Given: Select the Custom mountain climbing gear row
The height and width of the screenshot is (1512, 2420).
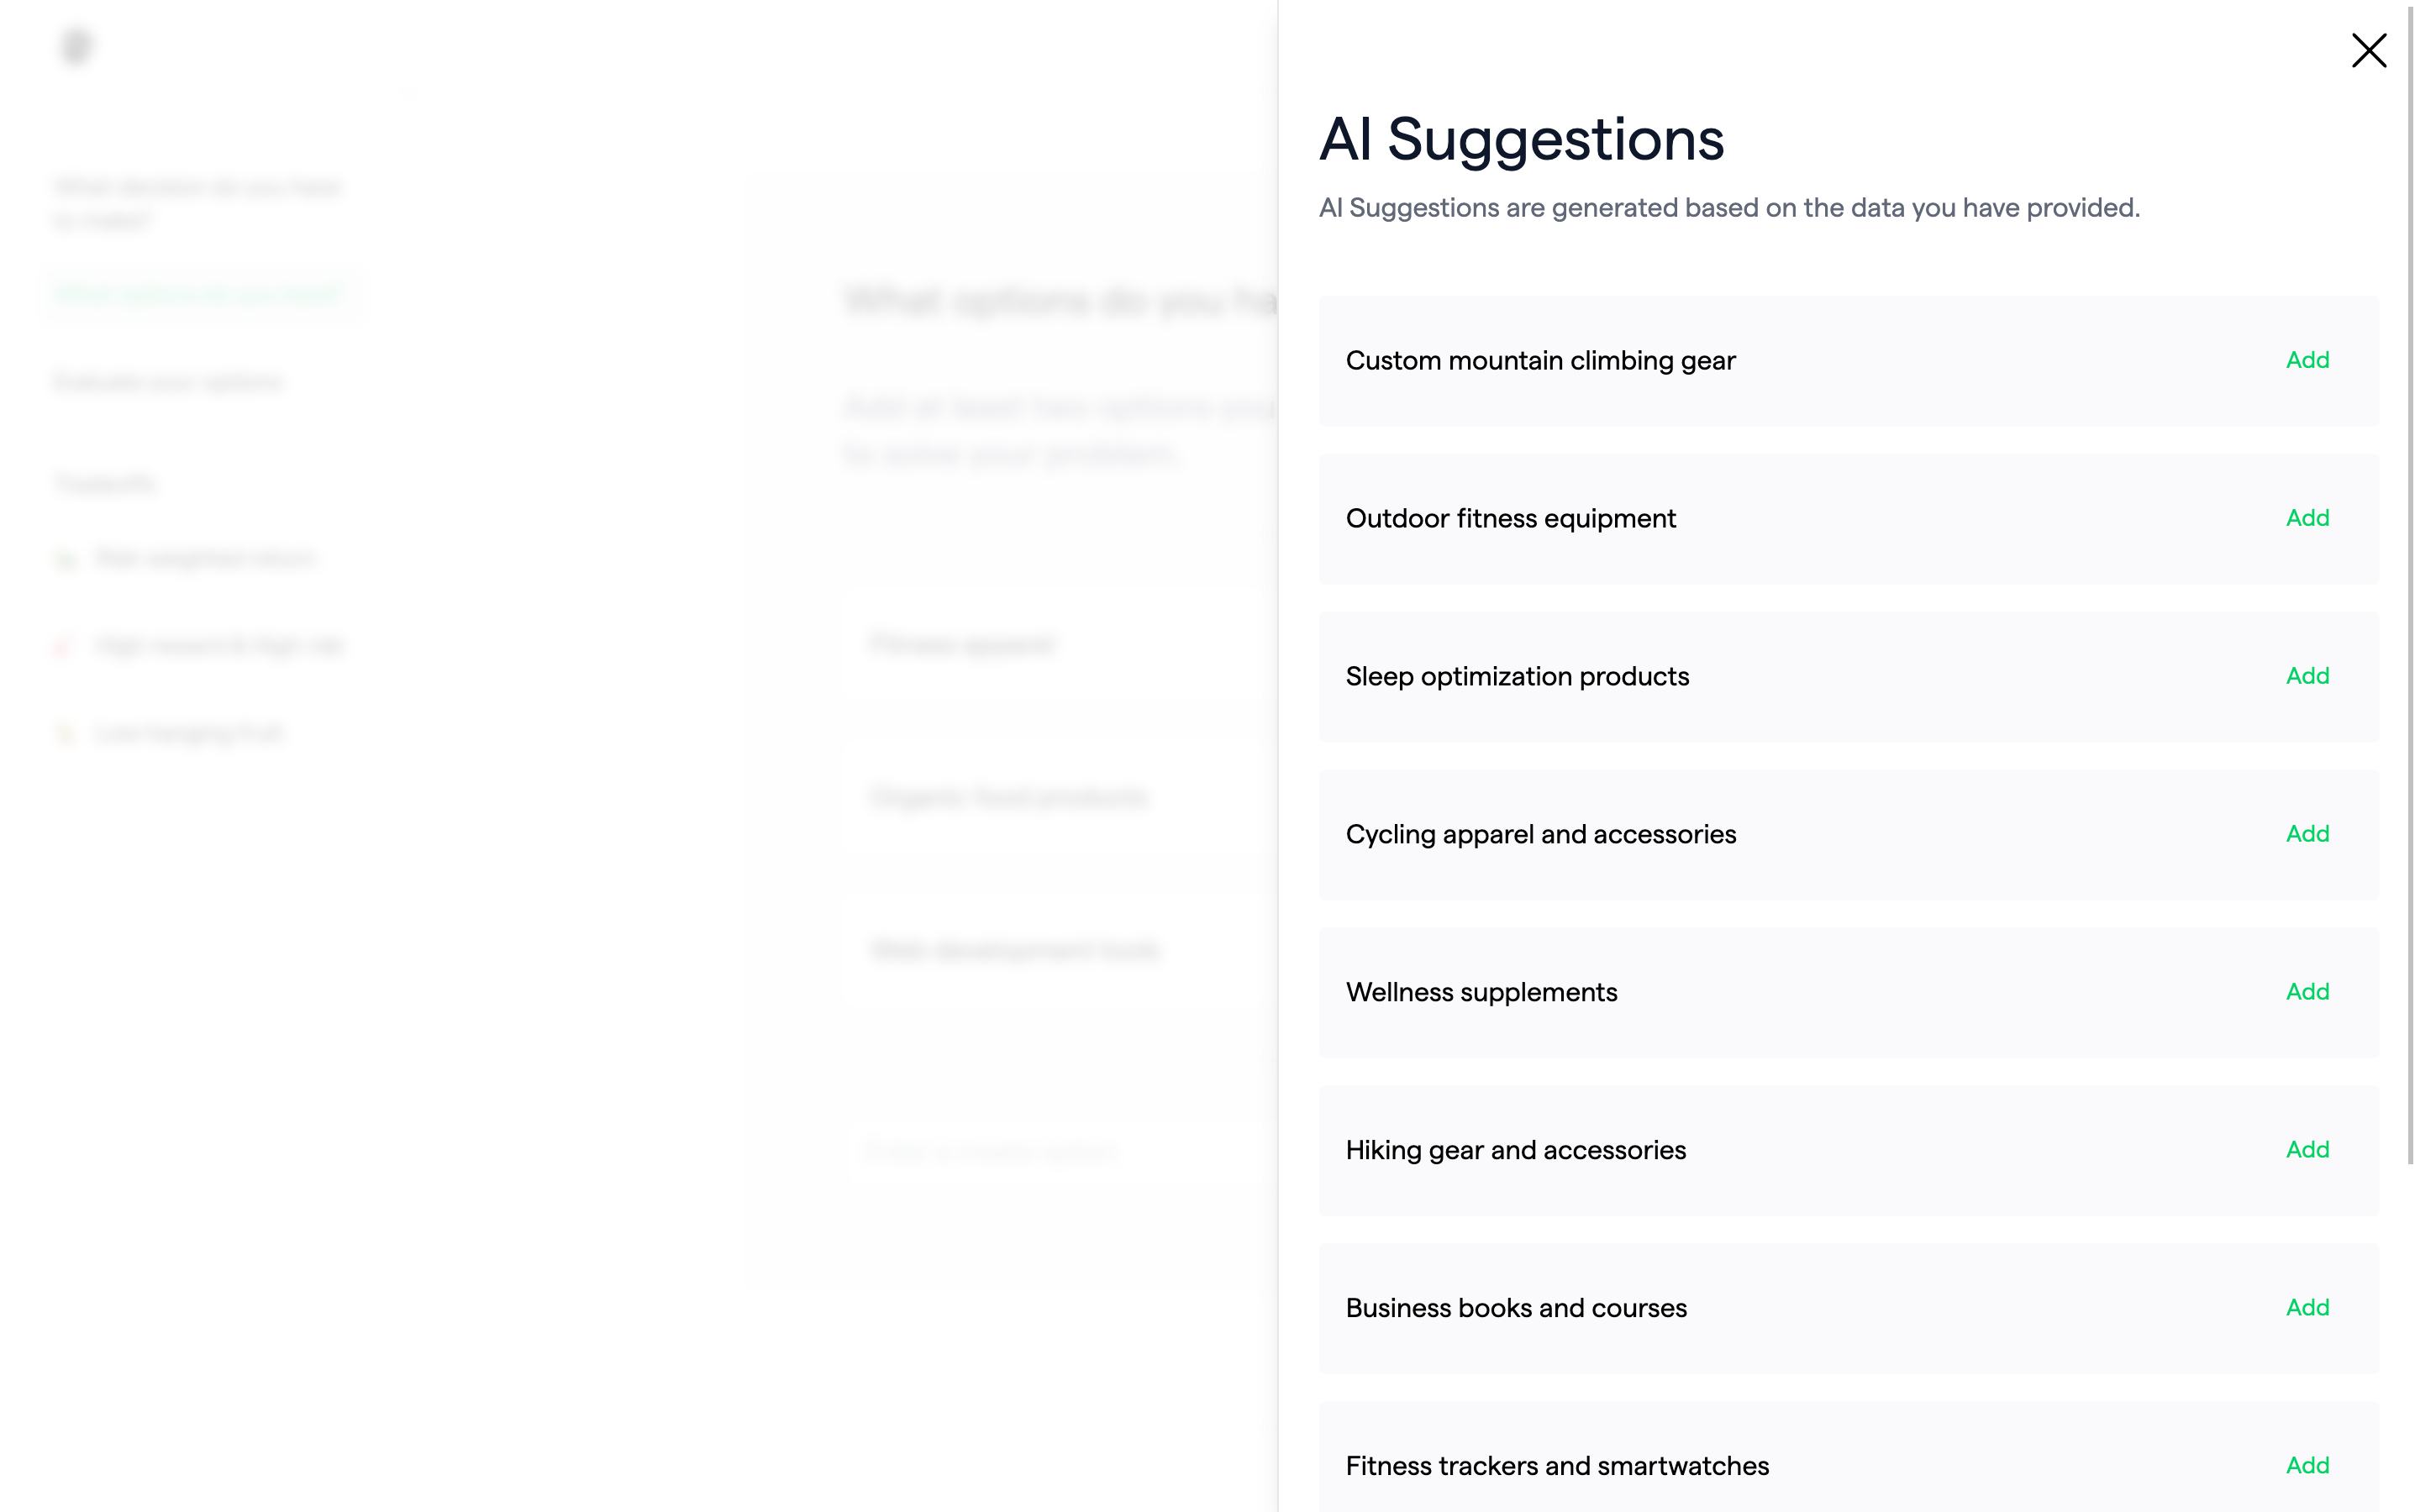Looking at the screenshot, I should click(1848, 361).
